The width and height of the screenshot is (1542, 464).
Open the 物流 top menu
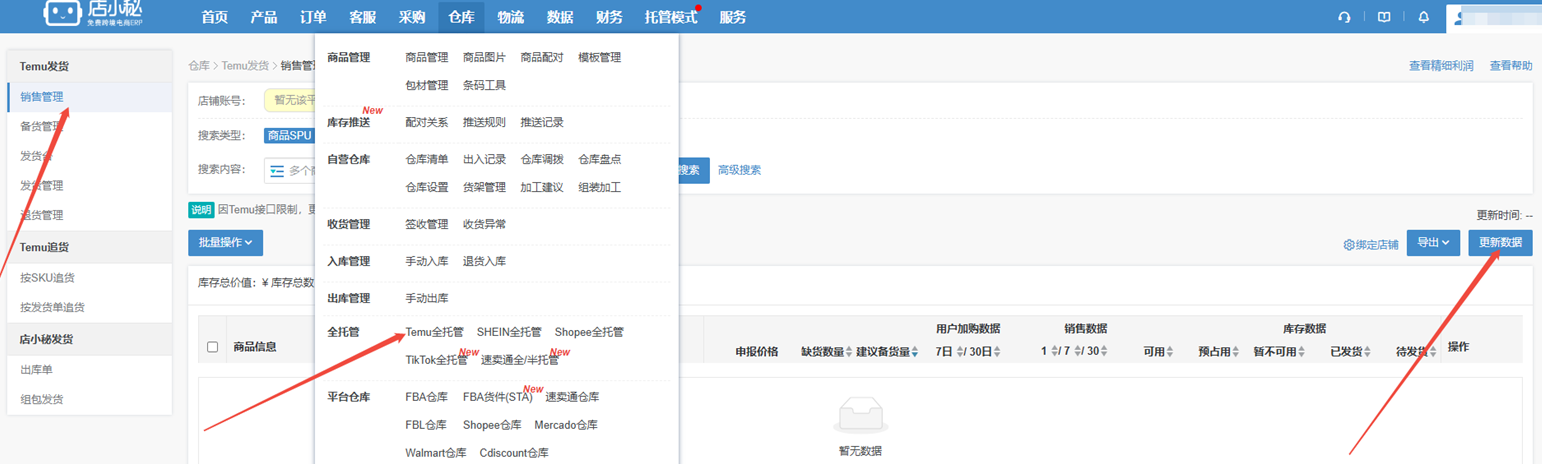pyautogui.click(x=510, y=17)
